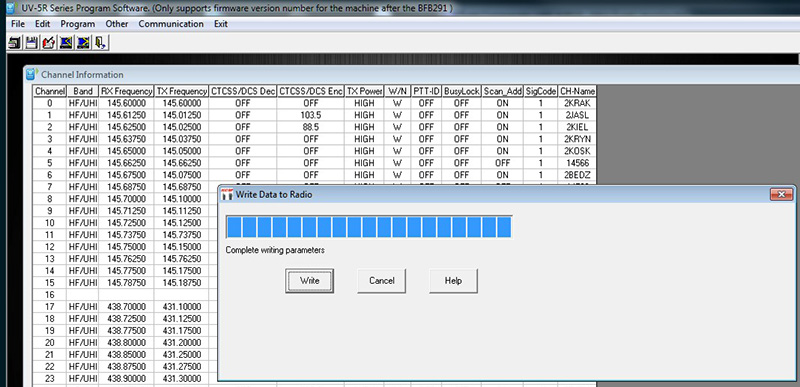
Task: Click the empty channel 16 row number
Action: tap(49, 295)
